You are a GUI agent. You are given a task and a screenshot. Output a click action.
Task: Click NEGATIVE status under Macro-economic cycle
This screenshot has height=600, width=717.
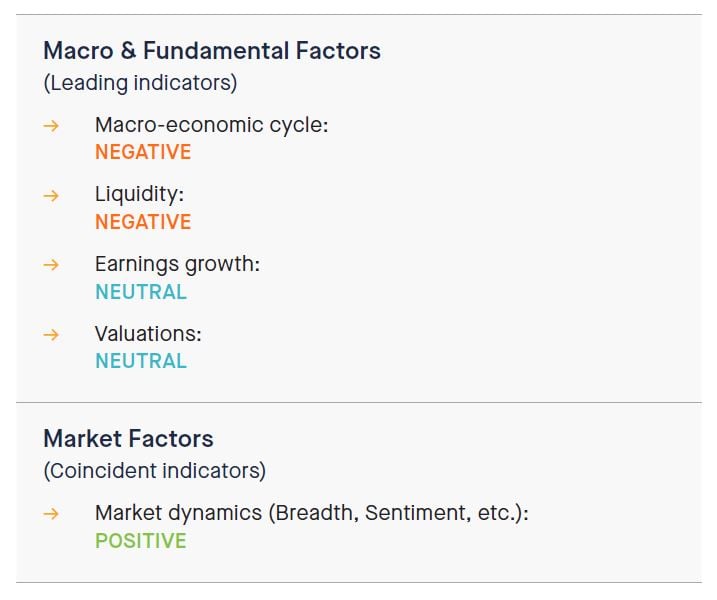tap(143, 153)
